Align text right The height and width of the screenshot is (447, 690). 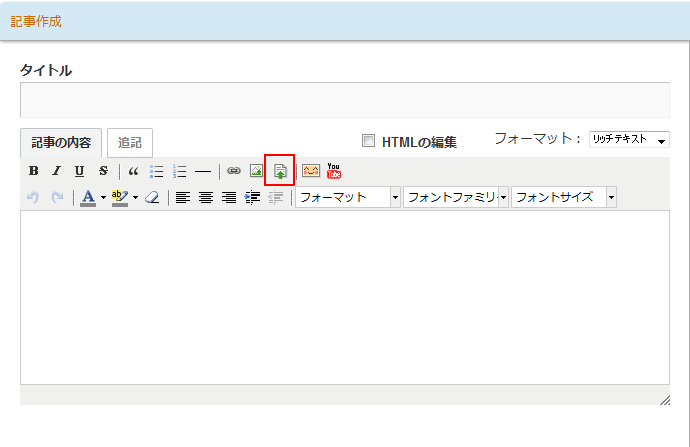click(x=229, y=198)
